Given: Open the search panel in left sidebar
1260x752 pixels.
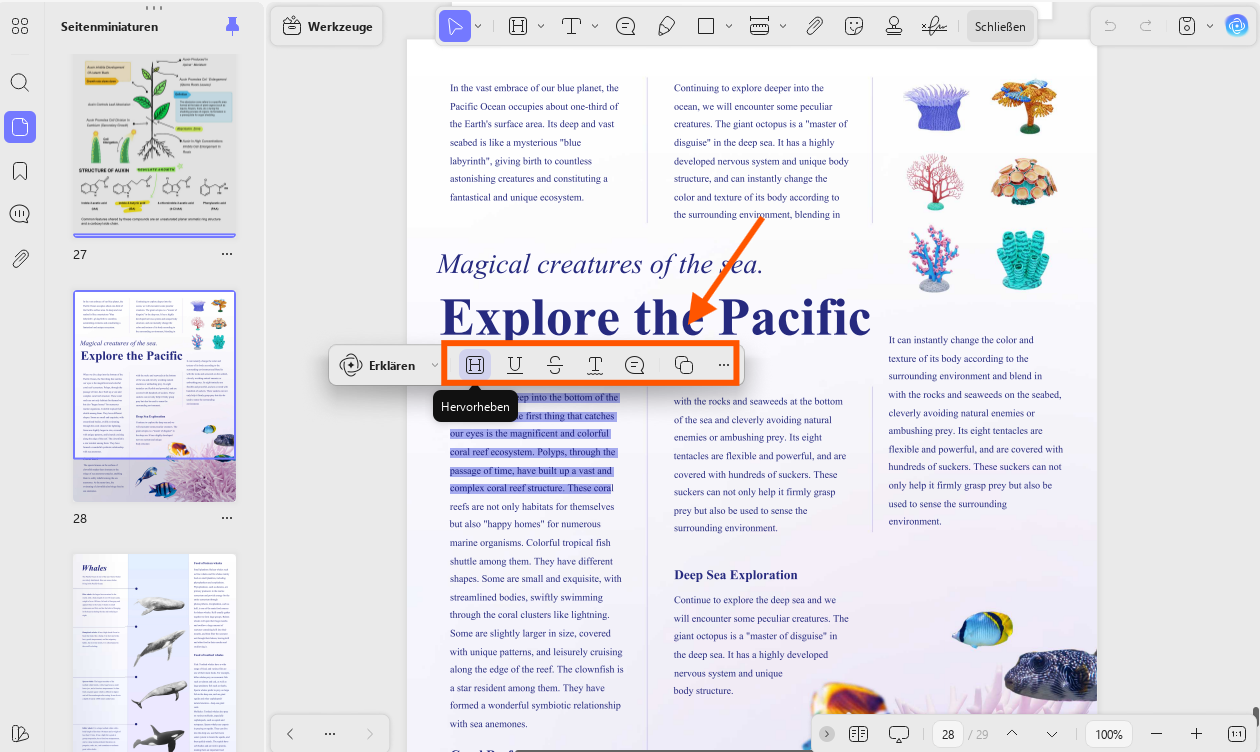Looking at the screenshot, I should (20, 82).
